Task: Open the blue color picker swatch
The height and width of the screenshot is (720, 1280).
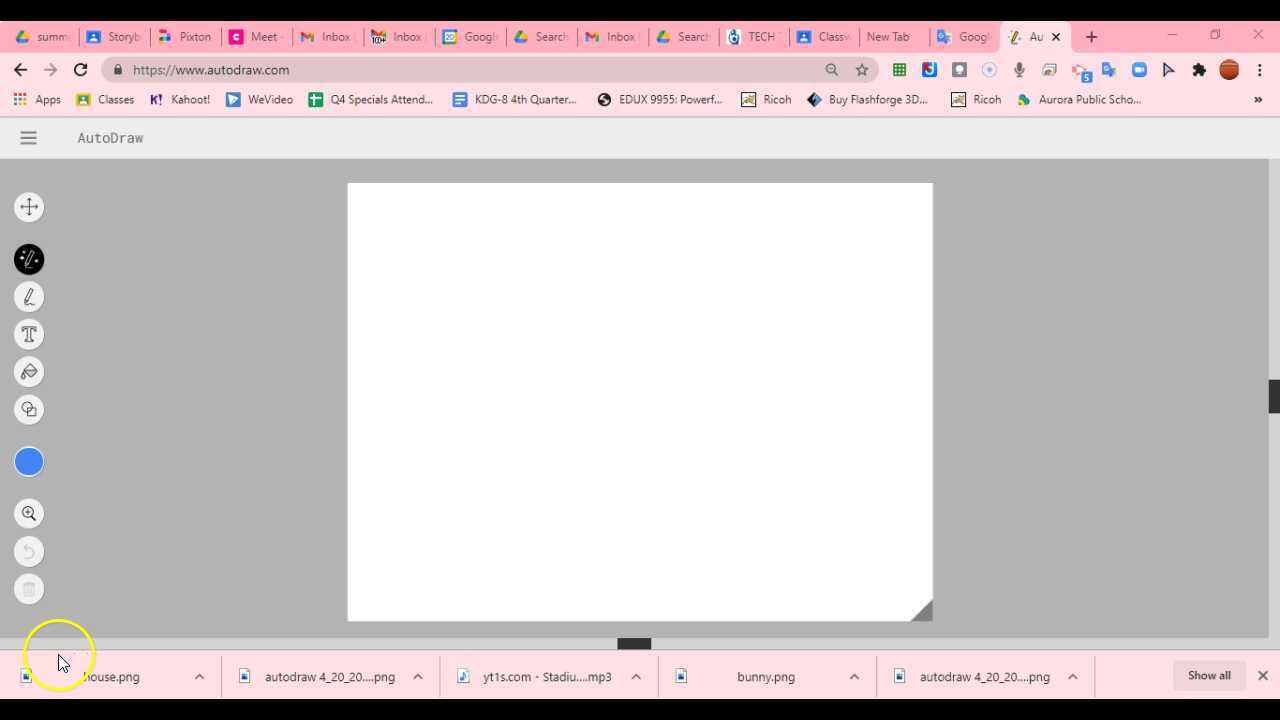Action: coord(28,461)
